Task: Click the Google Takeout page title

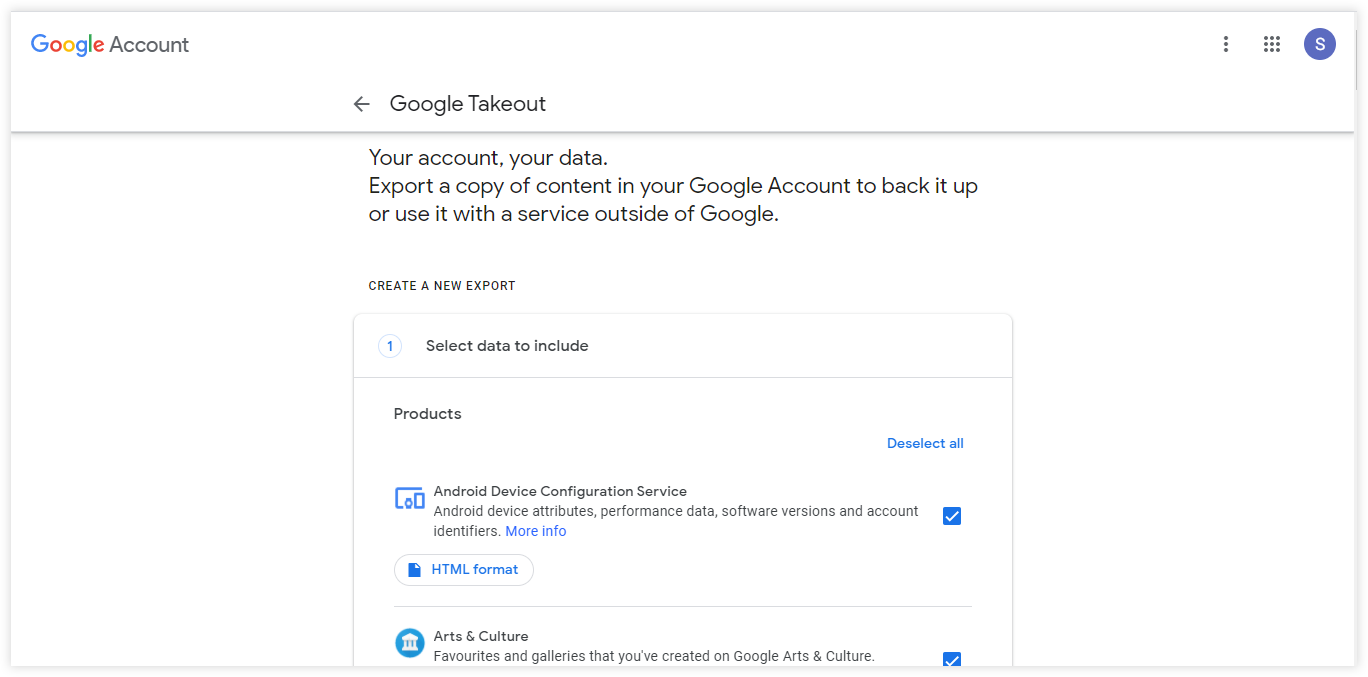Action: tap(468, 104)
